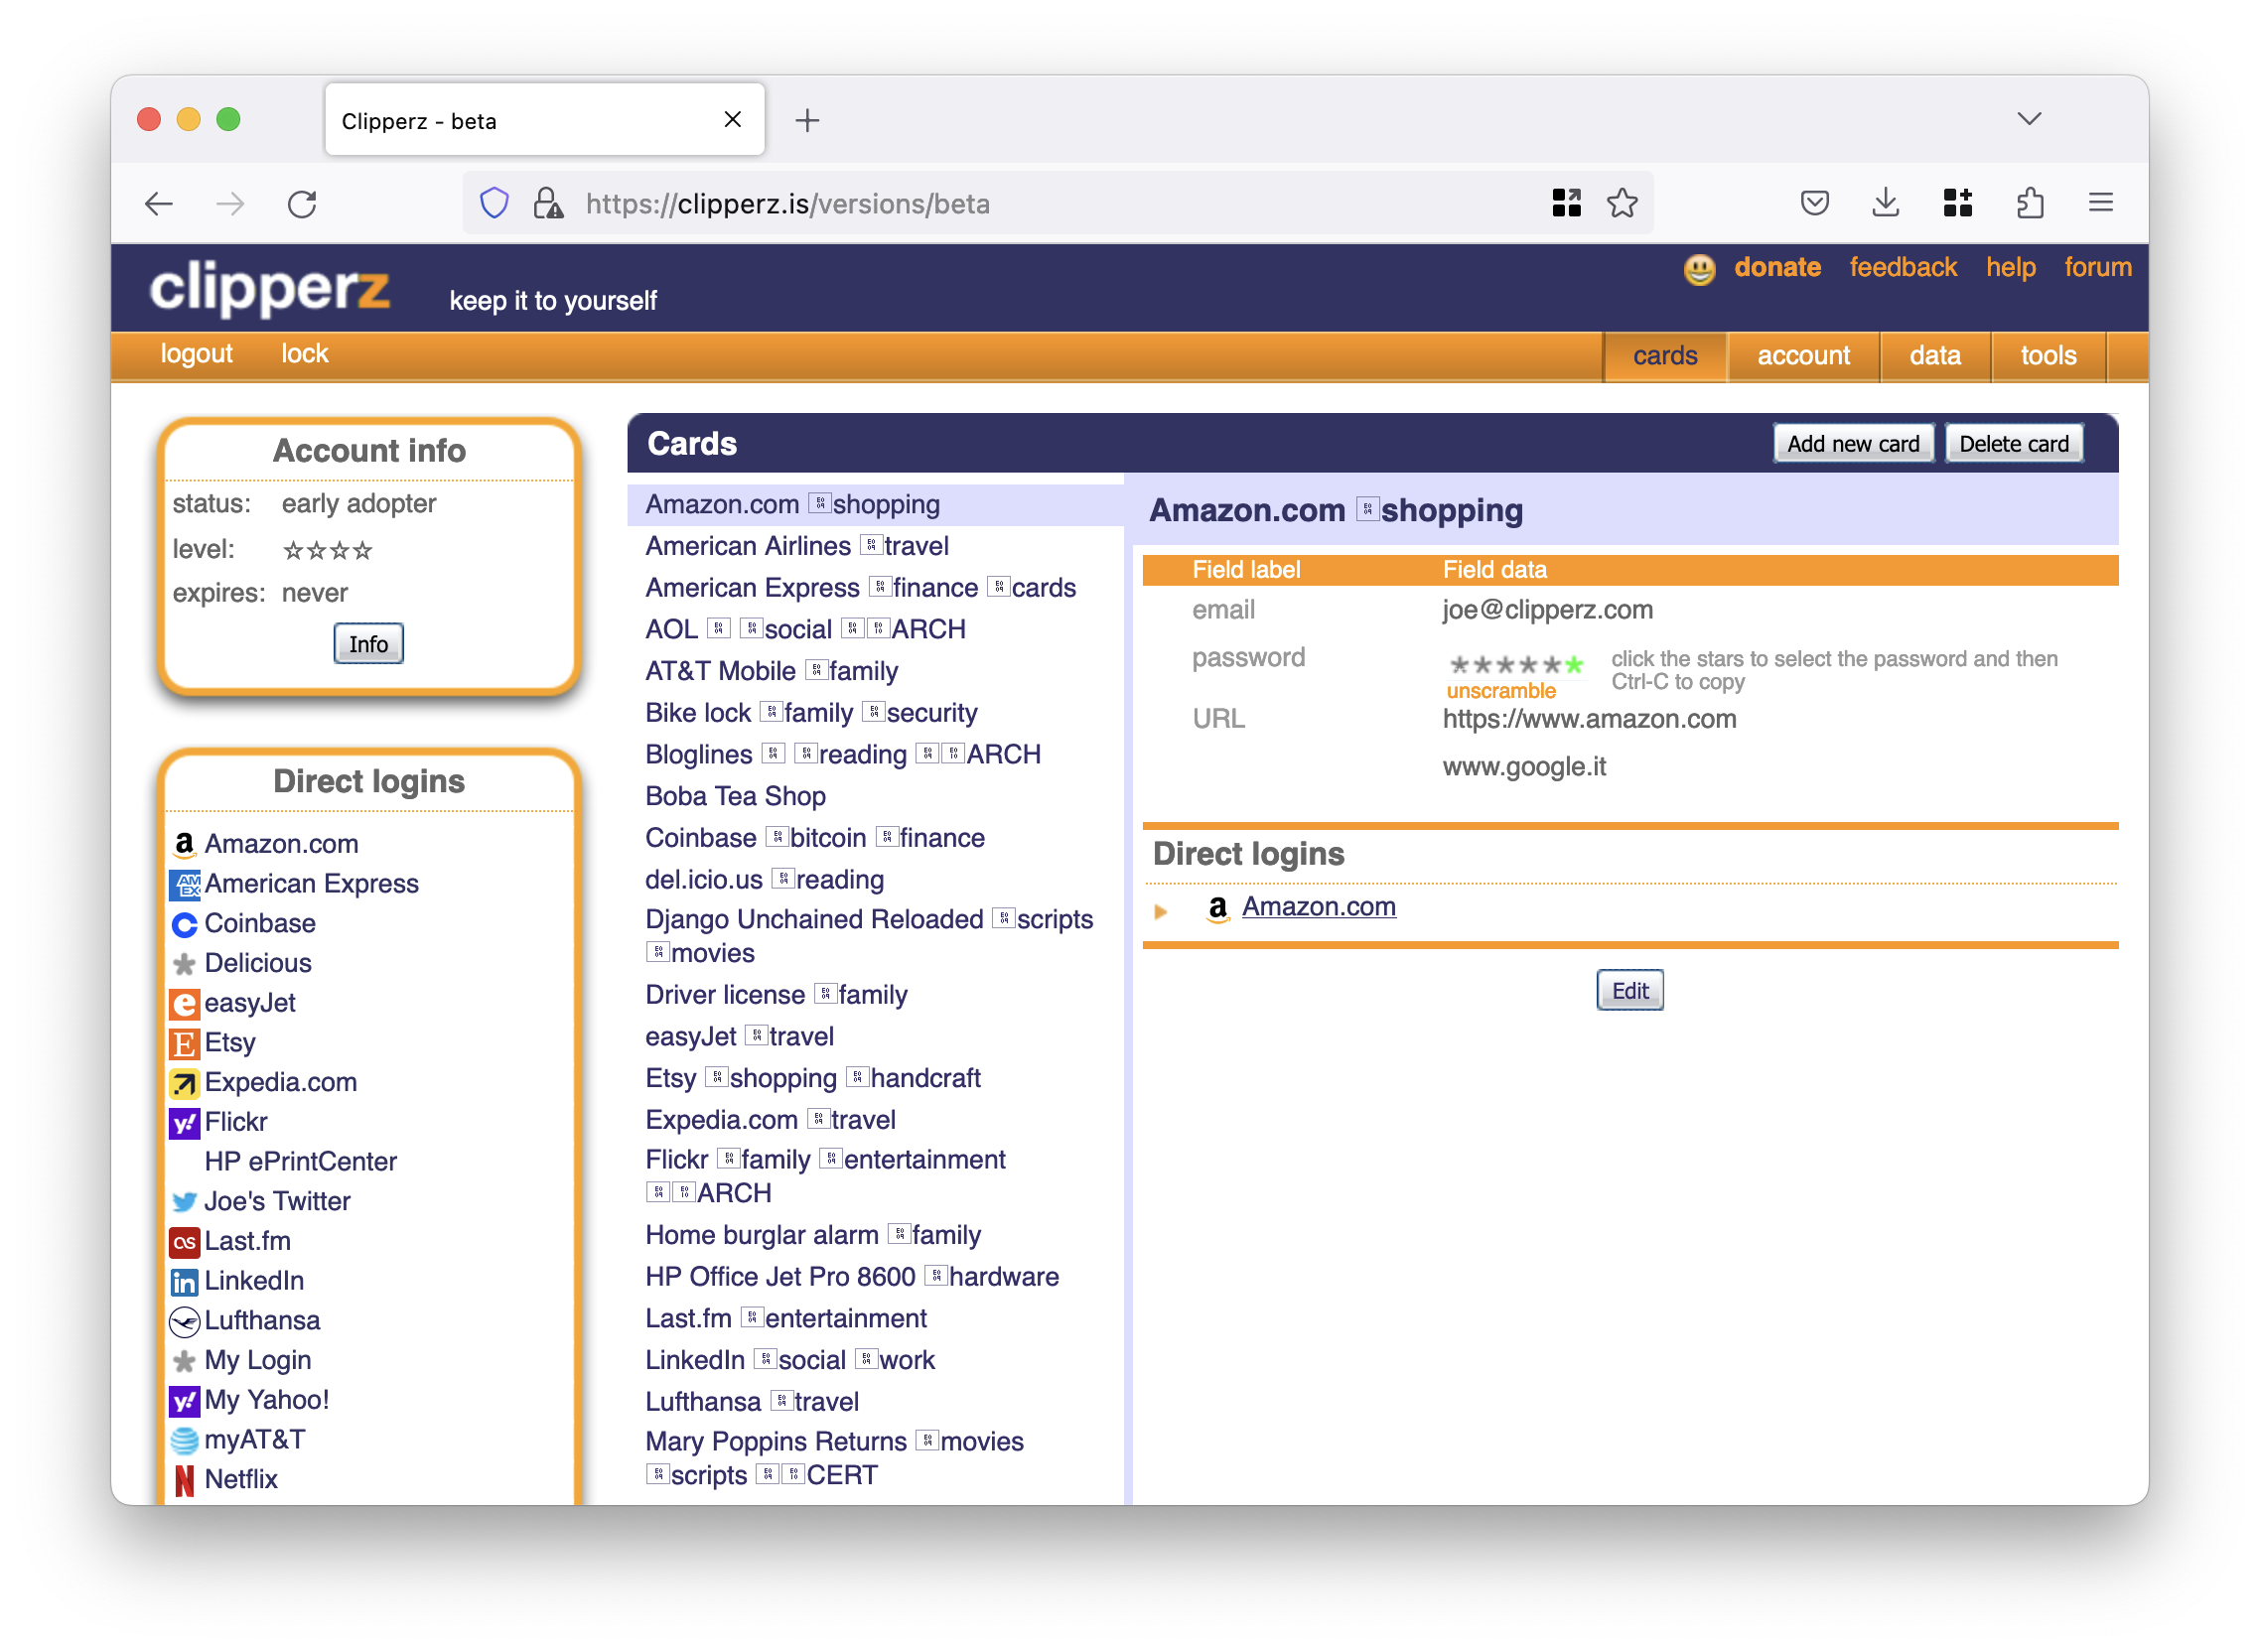Click the lock padlock icon in address bar
Image resolution: width=2260 pixels, height=1652 pixels.
[549, 202]
